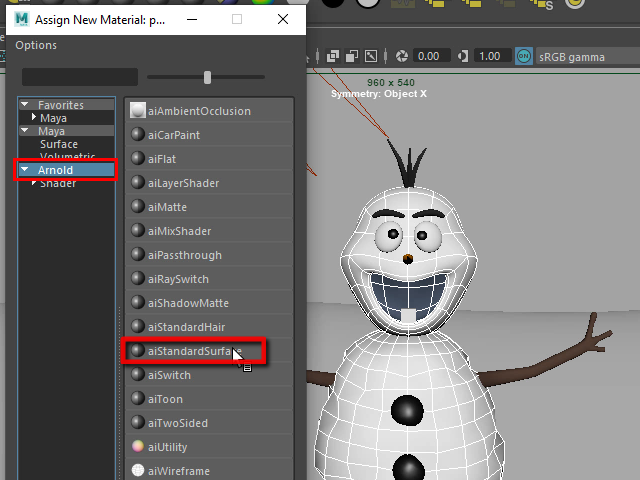Choose the aiAmbientOcclusion material

[199, 111]
